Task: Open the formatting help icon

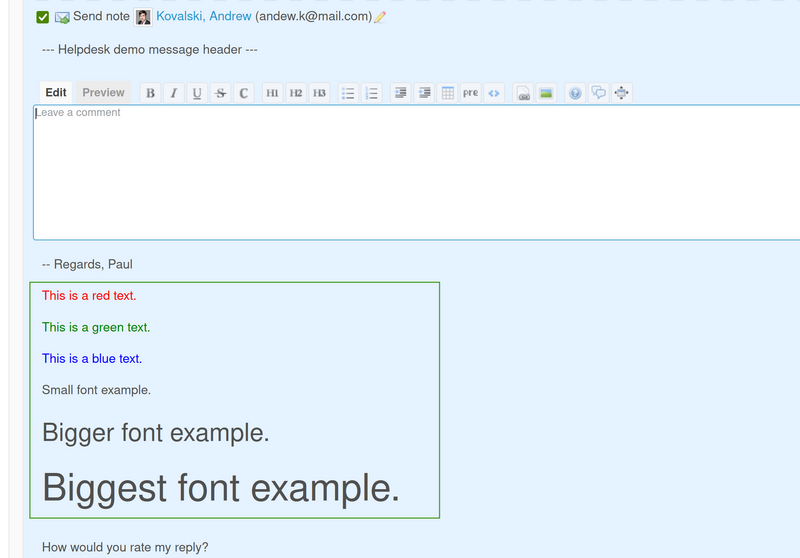Action: [575, 93]
